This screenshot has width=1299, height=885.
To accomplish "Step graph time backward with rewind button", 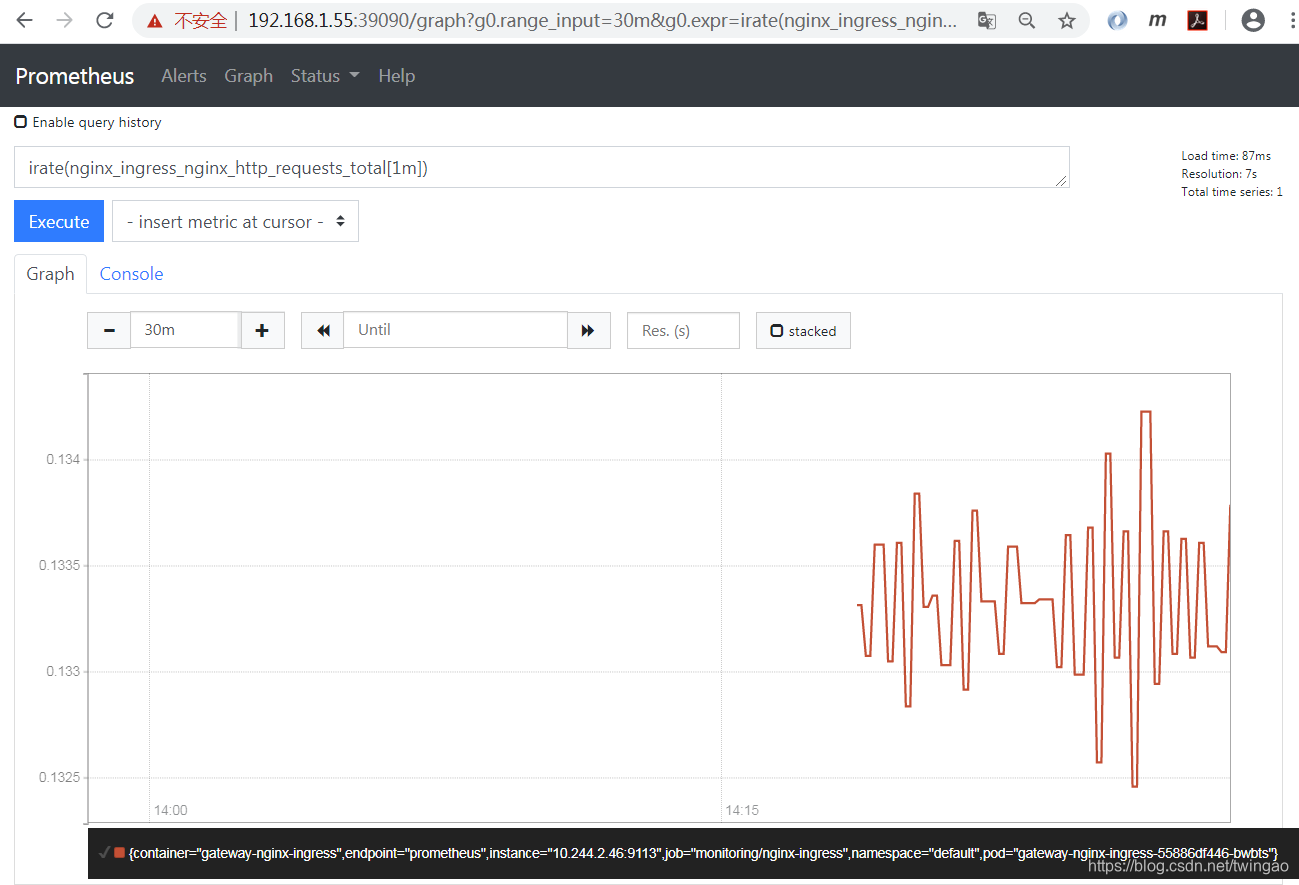I will [323, 330].
